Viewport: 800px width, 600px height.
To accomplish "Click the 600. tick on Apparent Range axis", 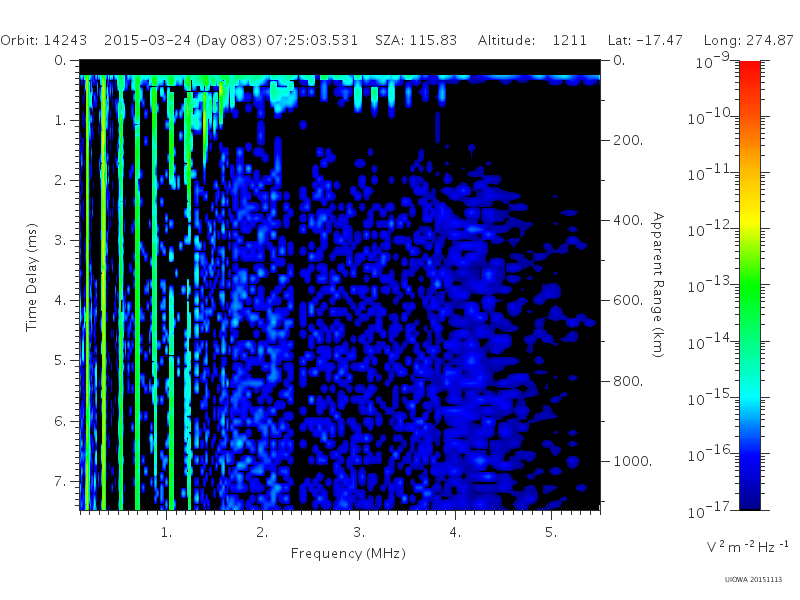I will point(628,301).
